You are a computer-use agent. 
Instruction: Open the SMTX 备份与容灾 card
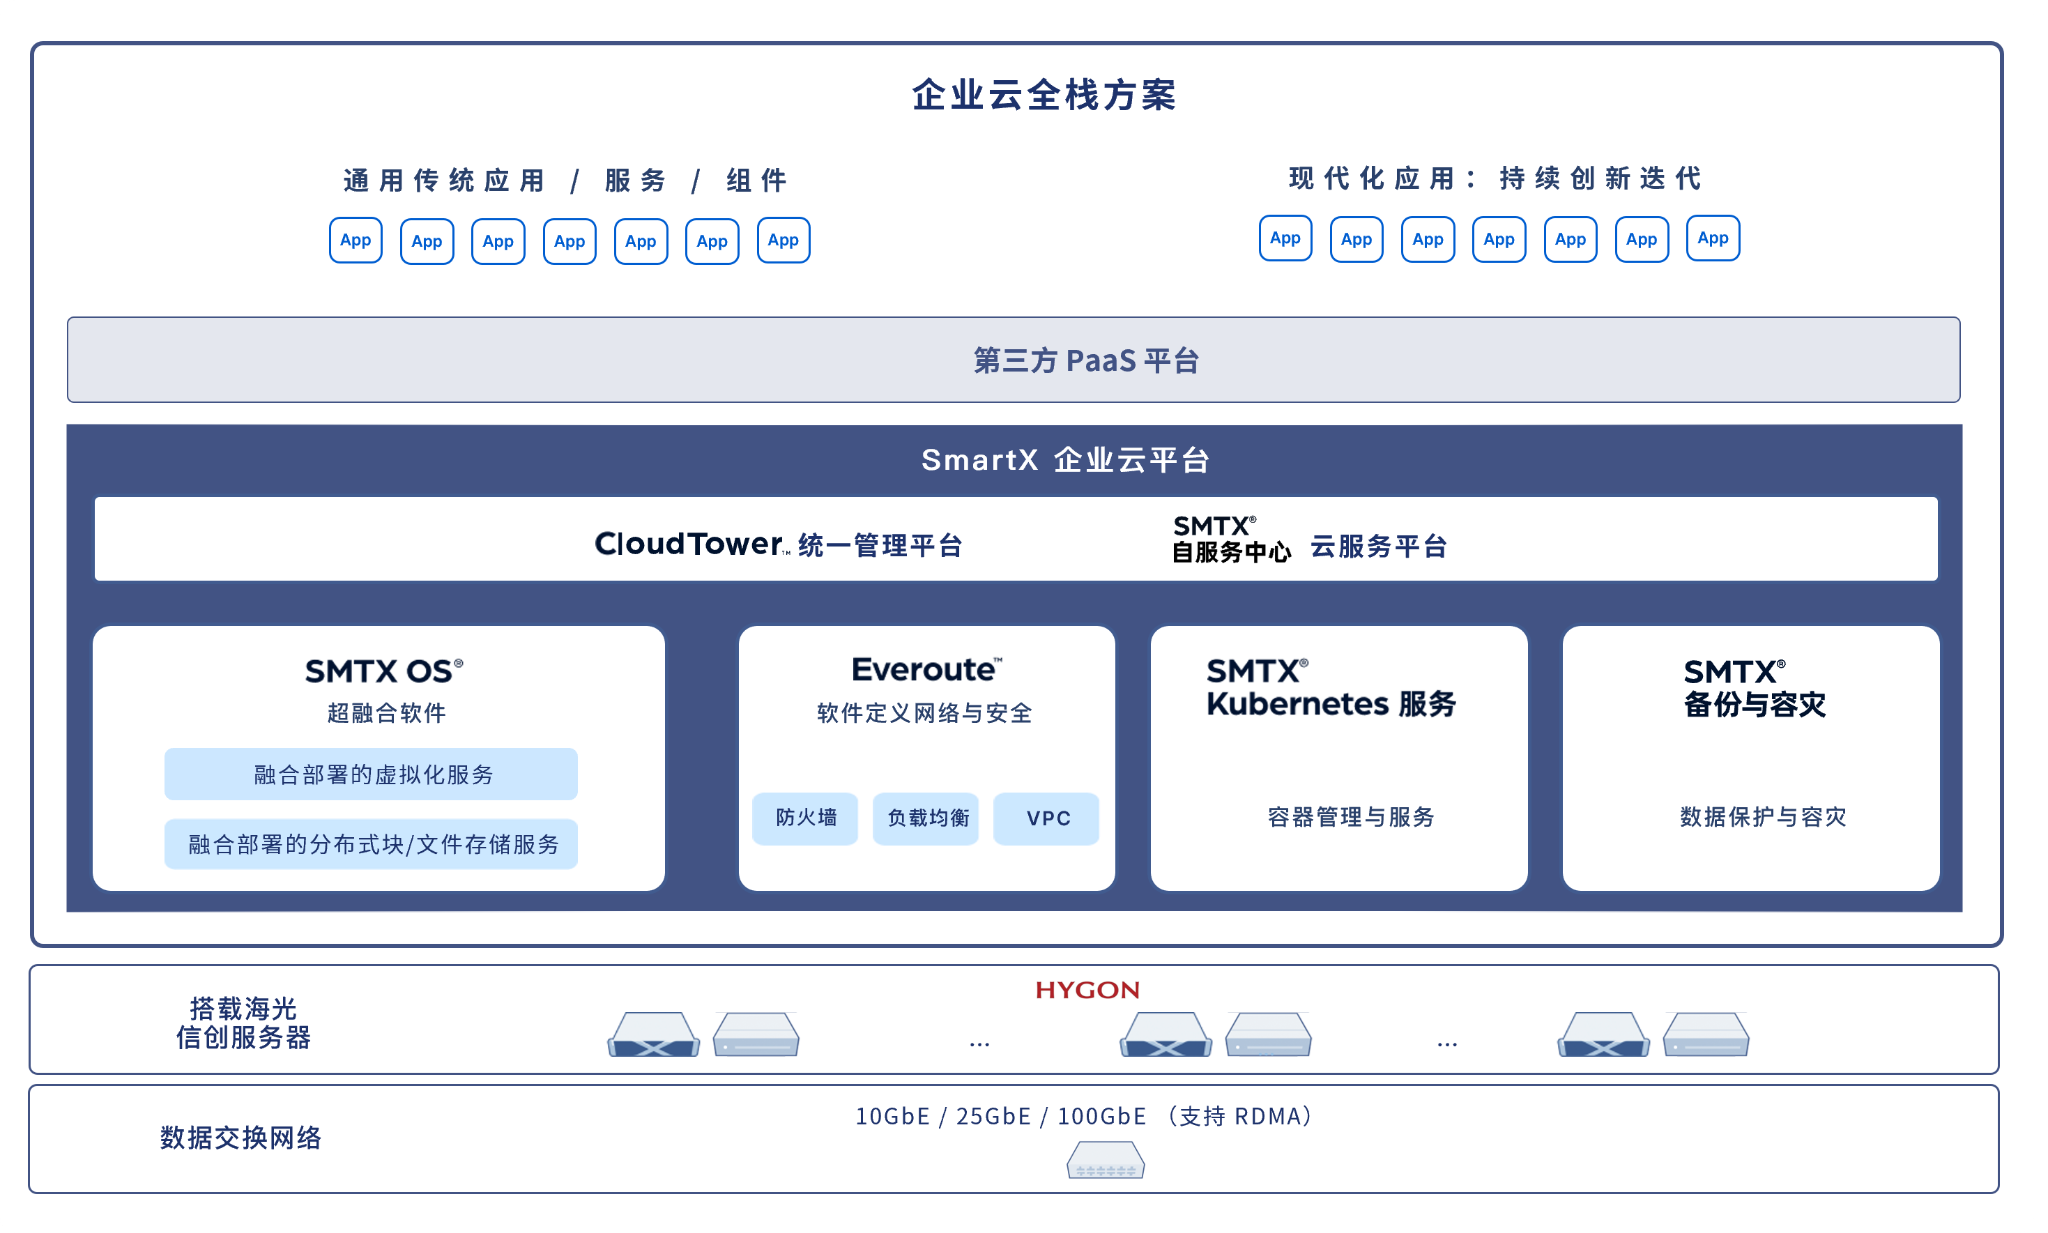coord(1750,758)
